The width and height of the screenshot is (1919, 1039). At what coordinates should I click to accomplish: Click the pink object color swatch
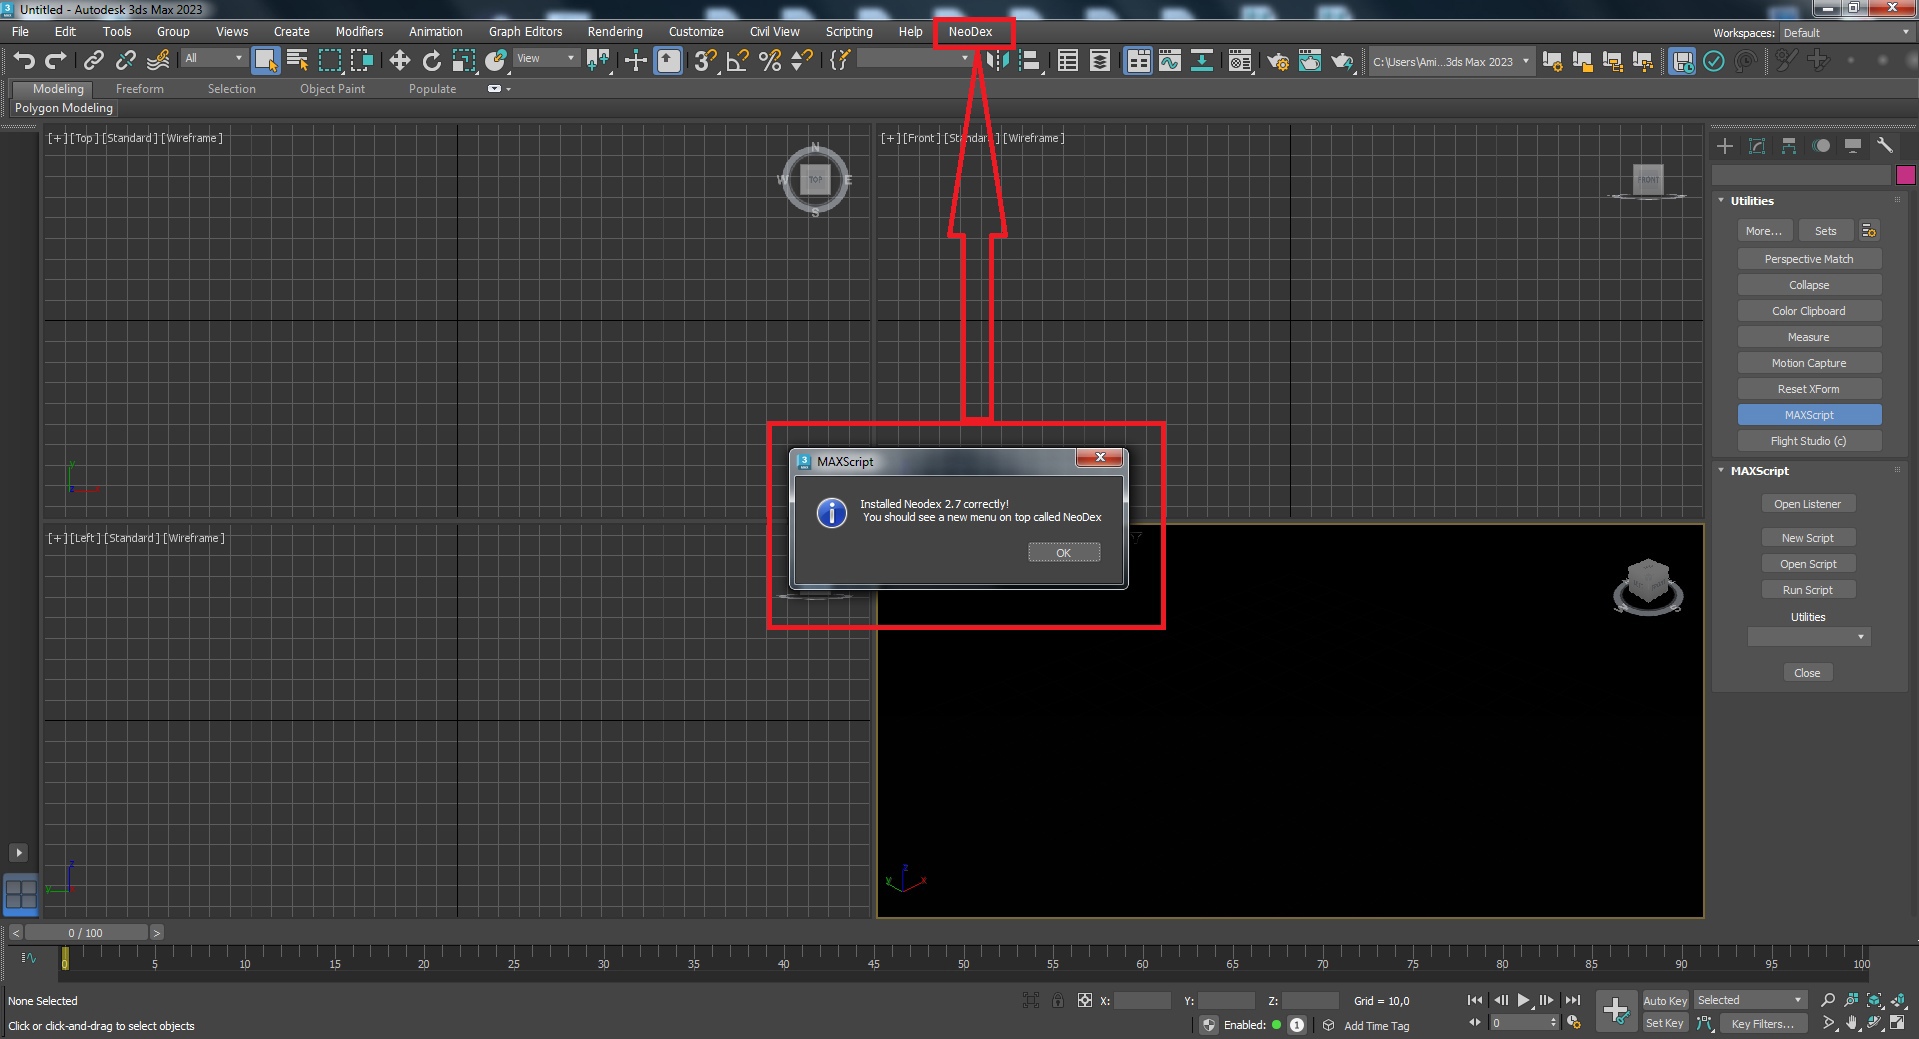tap(1905, 175)
